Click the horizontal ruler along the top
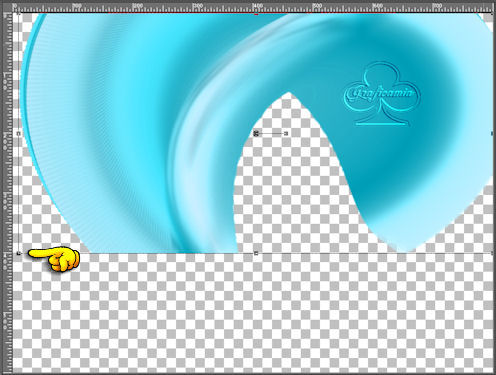 tap(254, 6)
